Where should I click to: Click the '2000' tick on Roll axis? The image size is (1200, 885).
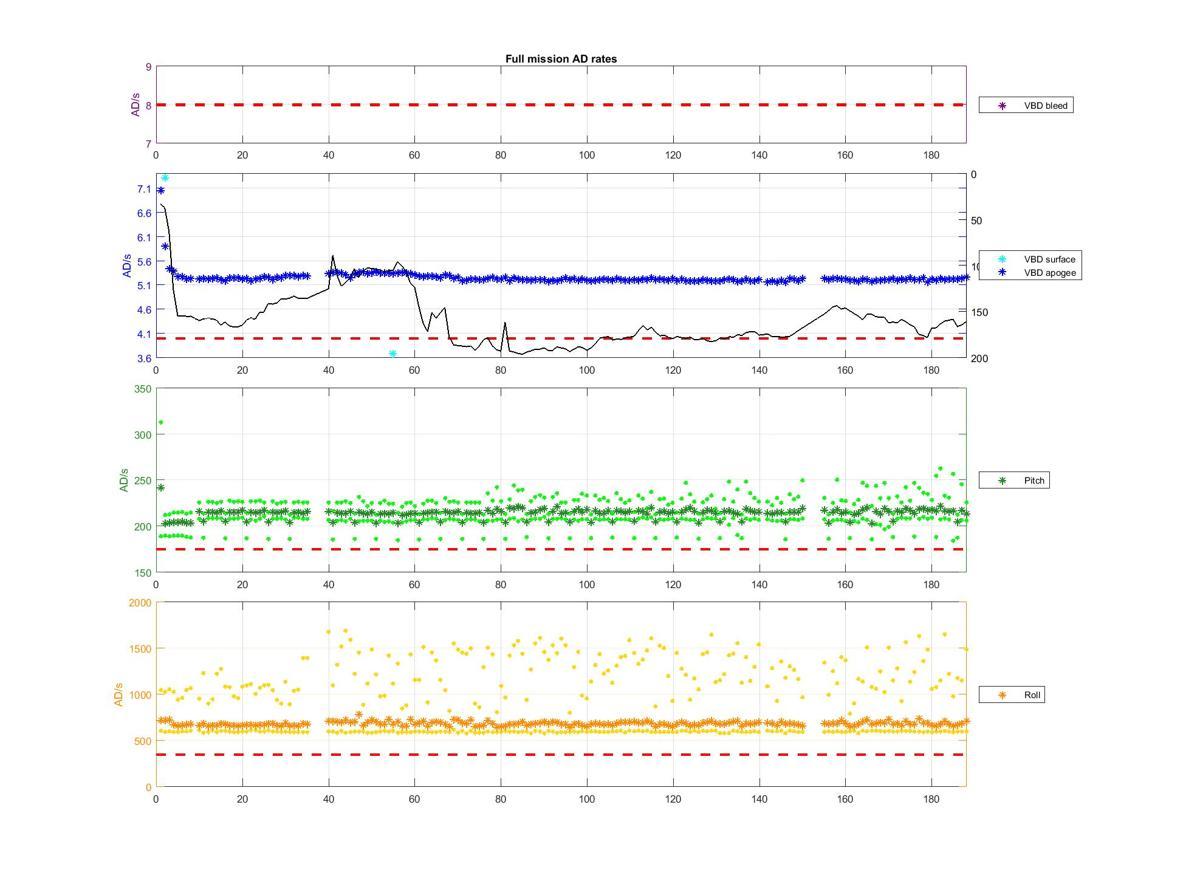coord(141,603)
